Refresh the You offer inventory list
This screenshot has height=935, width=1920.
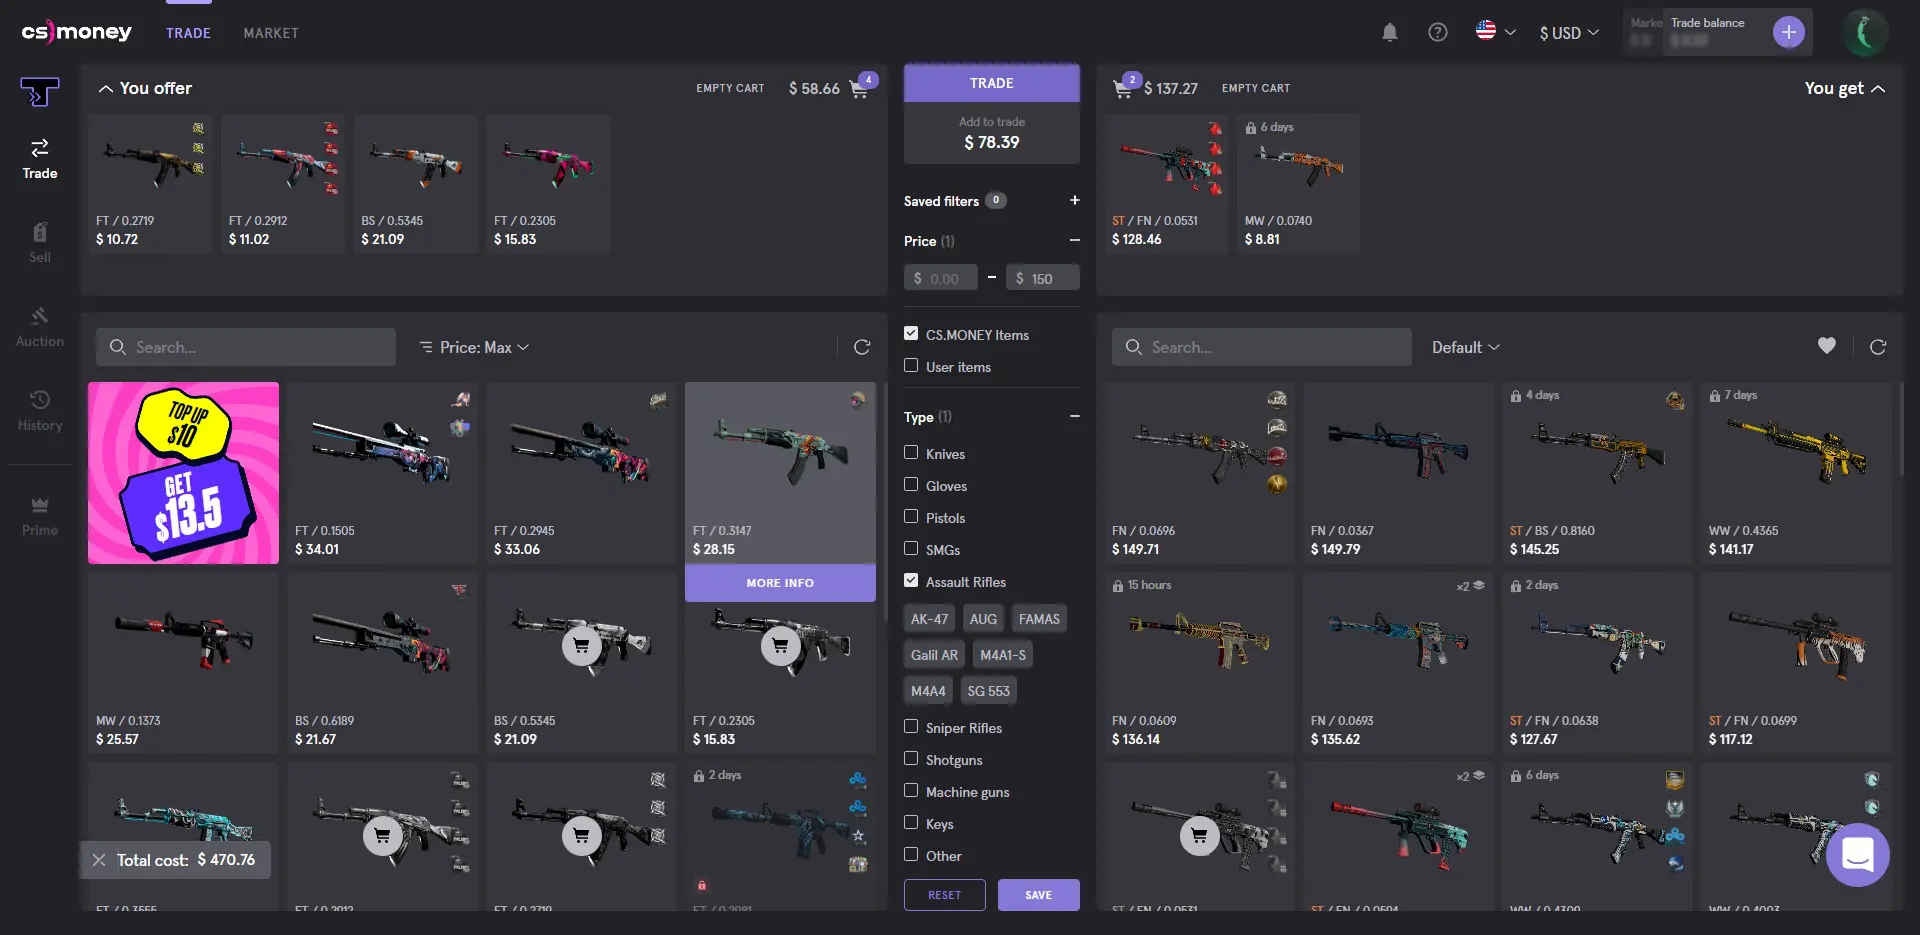click(x=861, y=347)
